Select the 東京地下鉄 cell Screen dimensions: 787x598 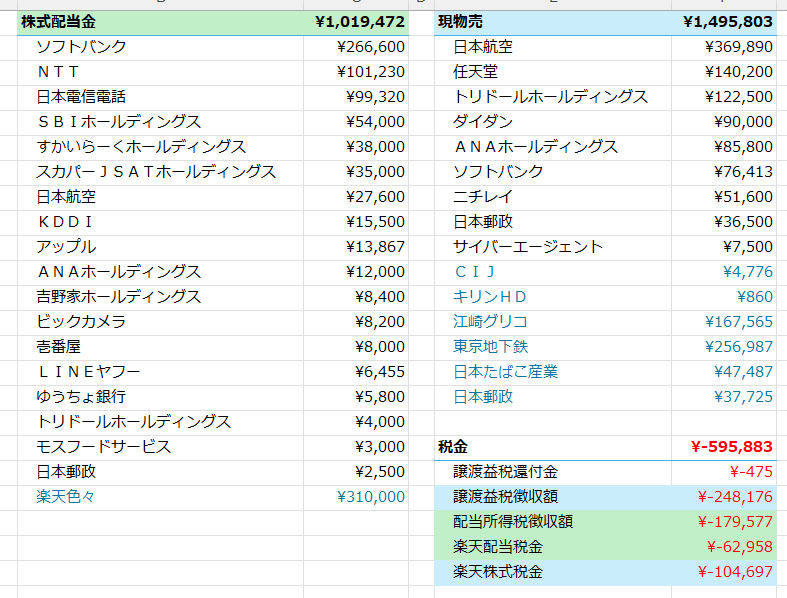490,347
